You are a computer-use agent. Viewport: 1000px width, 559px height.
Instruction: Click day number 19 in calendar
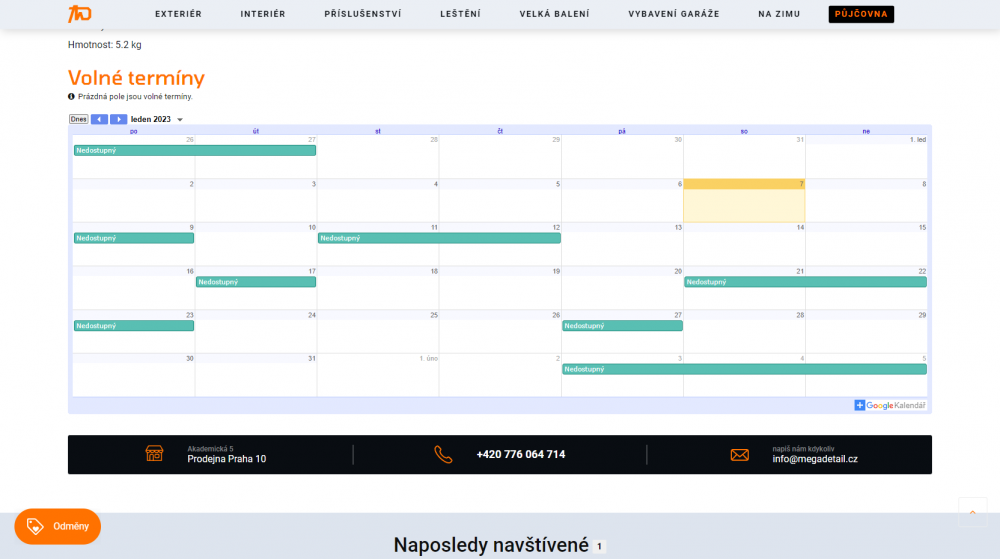(x=556, y=272)
